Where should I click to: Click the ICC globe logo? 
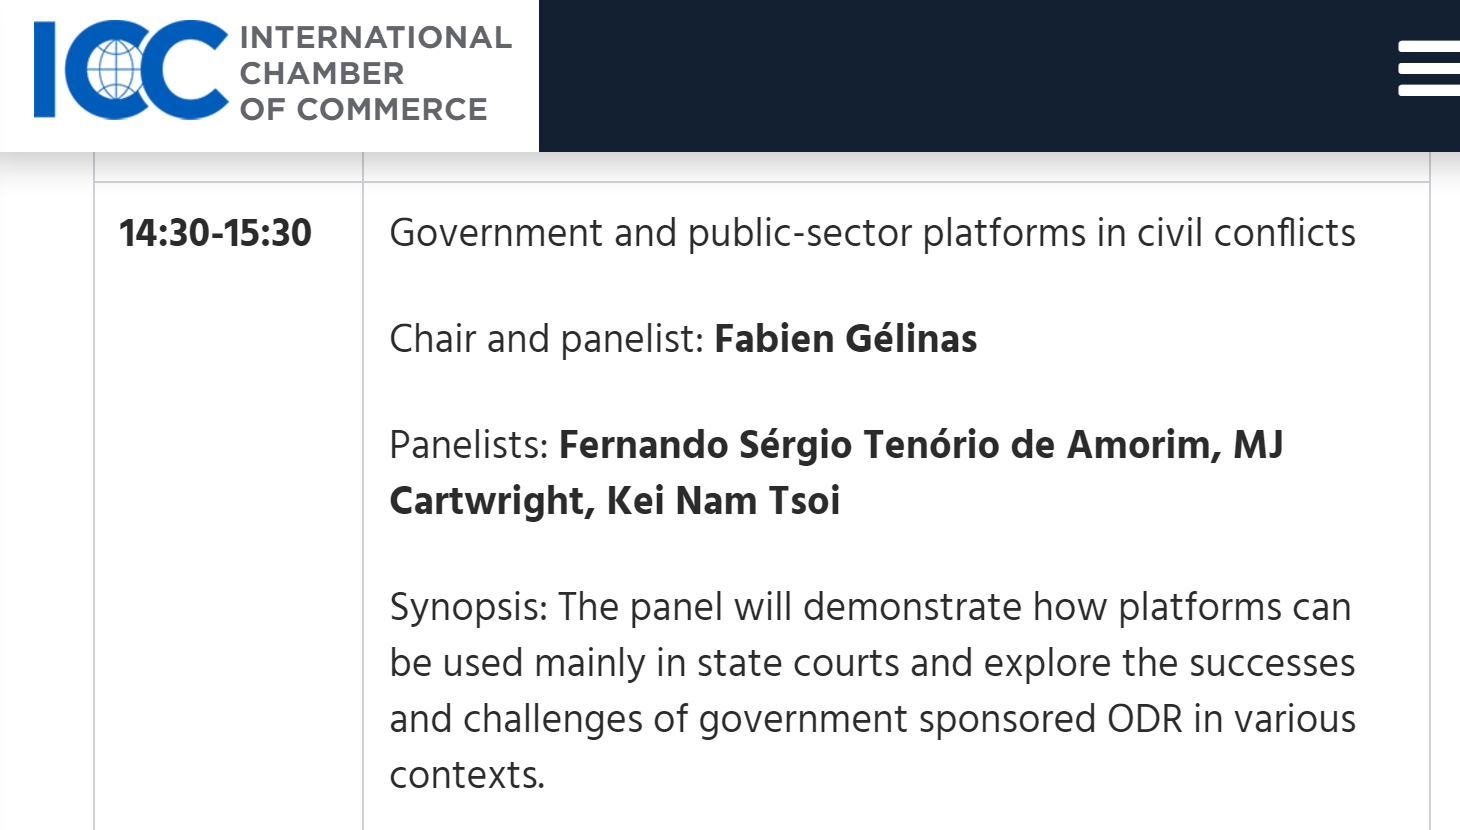(130, 70)
